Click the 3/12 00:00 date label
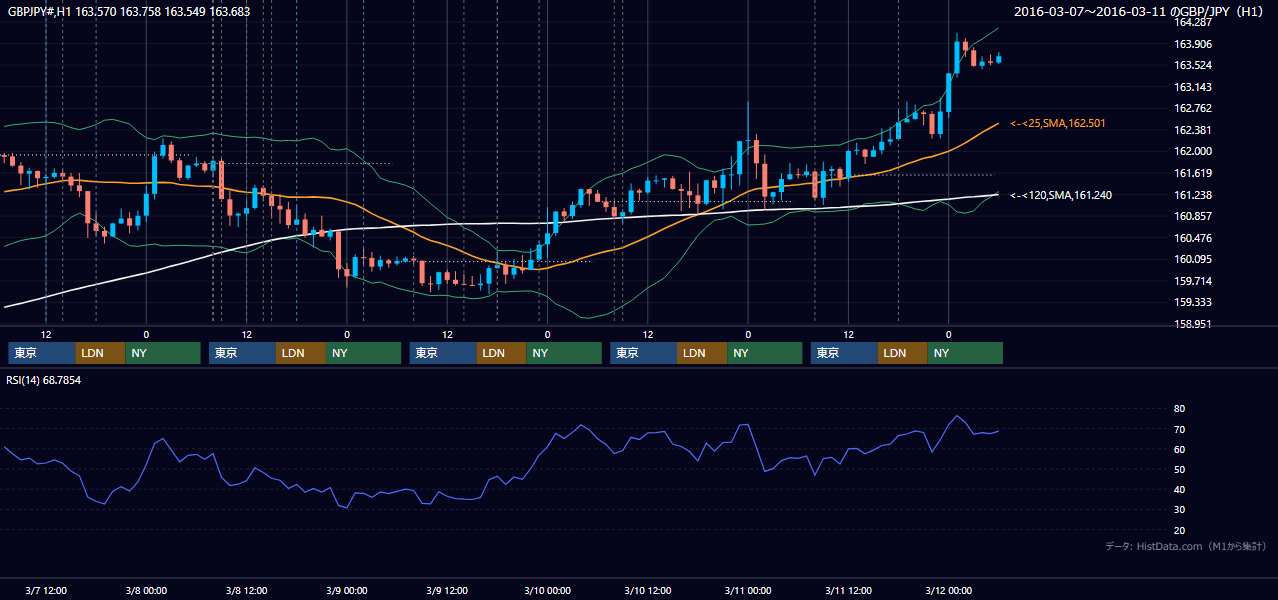This screenshot has height=600, width=1278. (x=948, y=590)
